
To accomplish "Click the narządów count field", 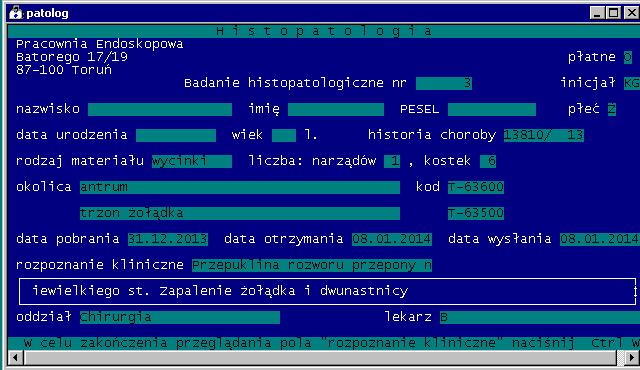I will click(x=392, y=161).
